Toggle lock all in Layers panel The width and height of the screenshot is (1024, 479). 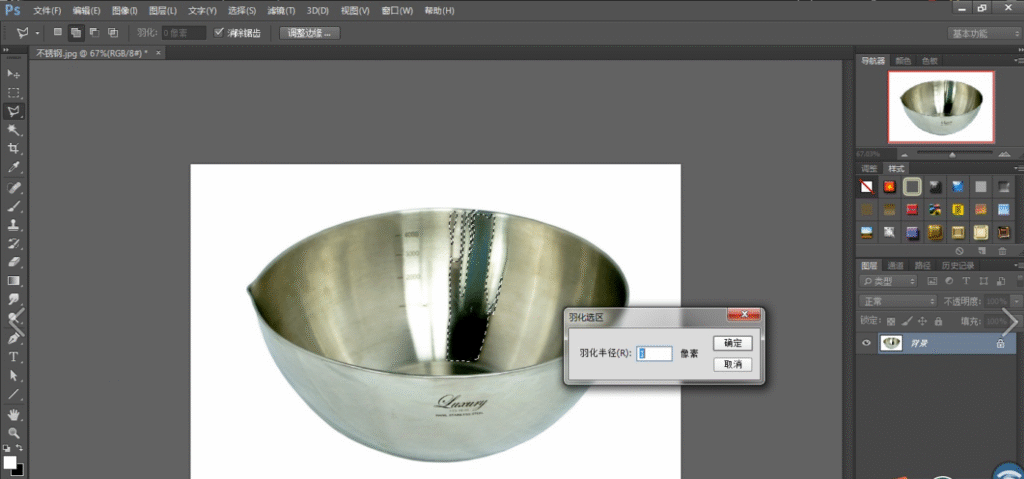938,322
